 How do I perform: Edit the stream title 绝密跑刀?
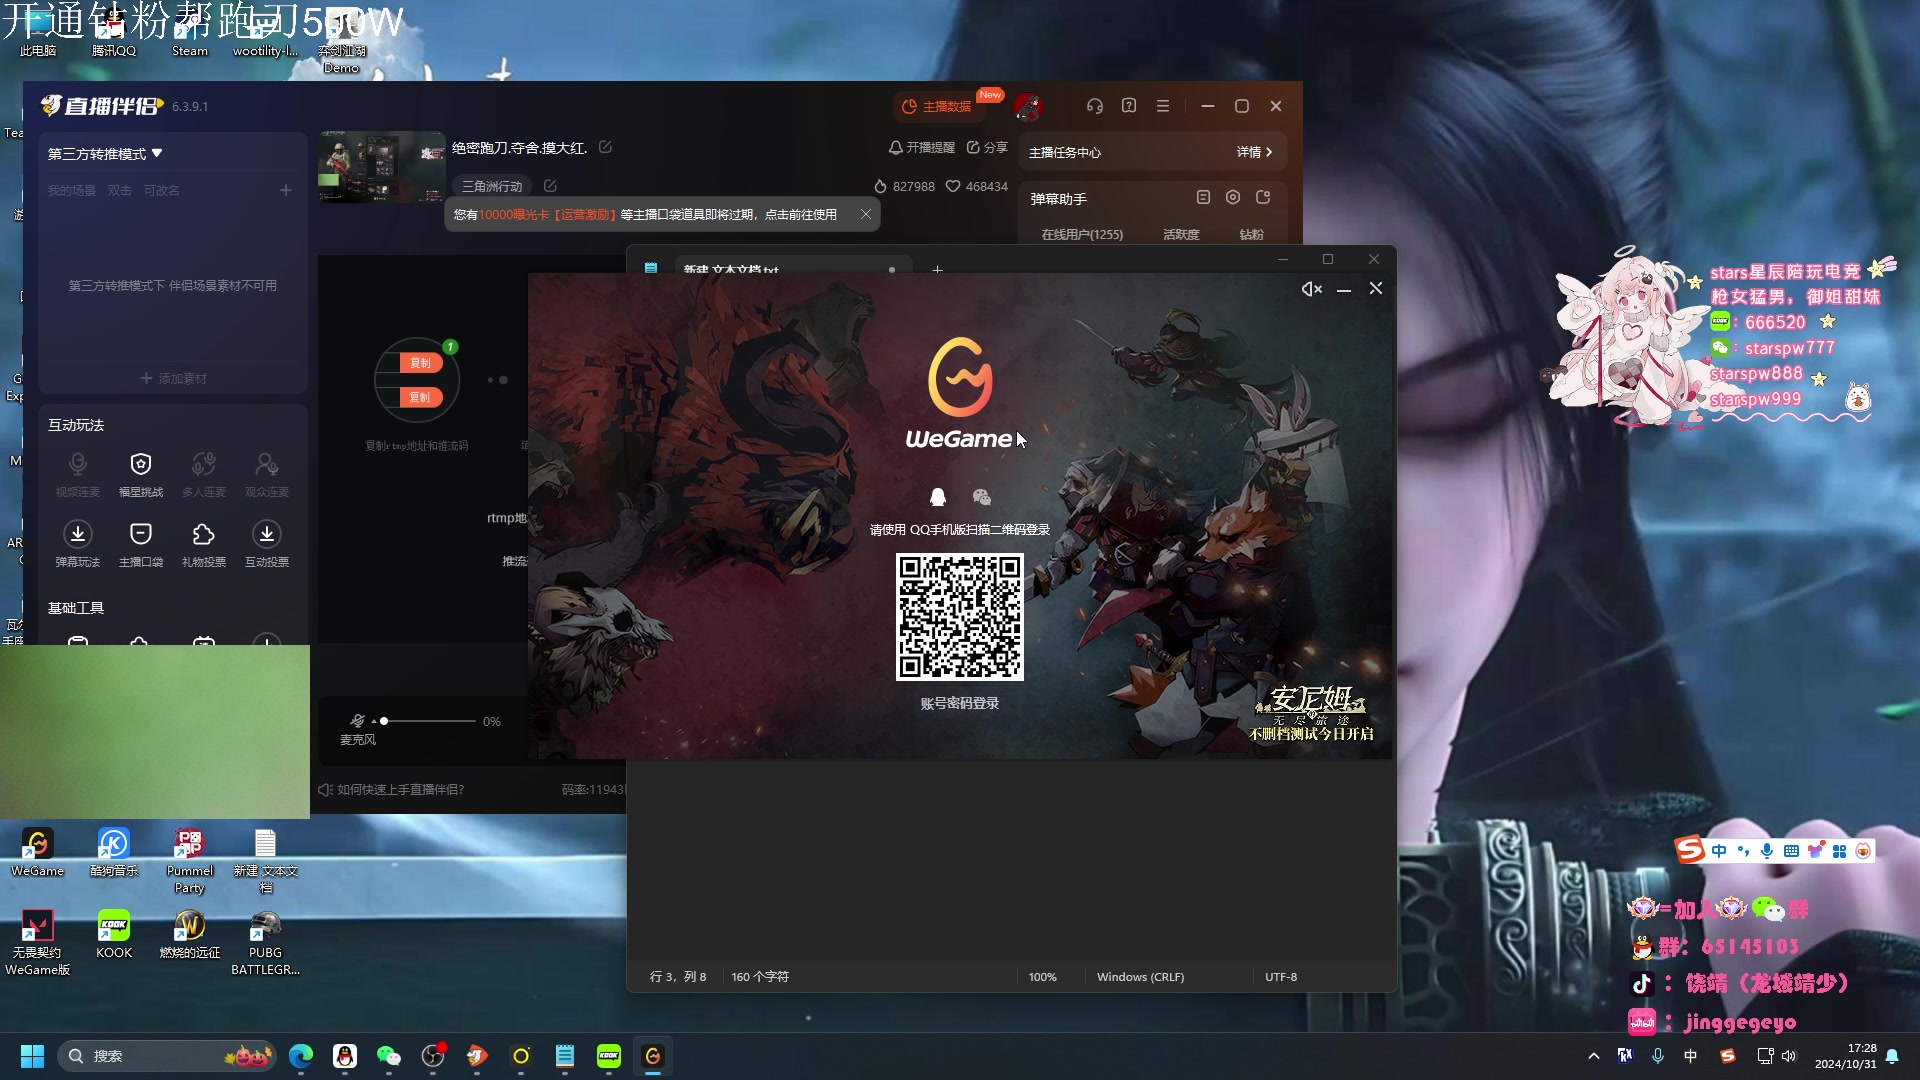(605, 147)
